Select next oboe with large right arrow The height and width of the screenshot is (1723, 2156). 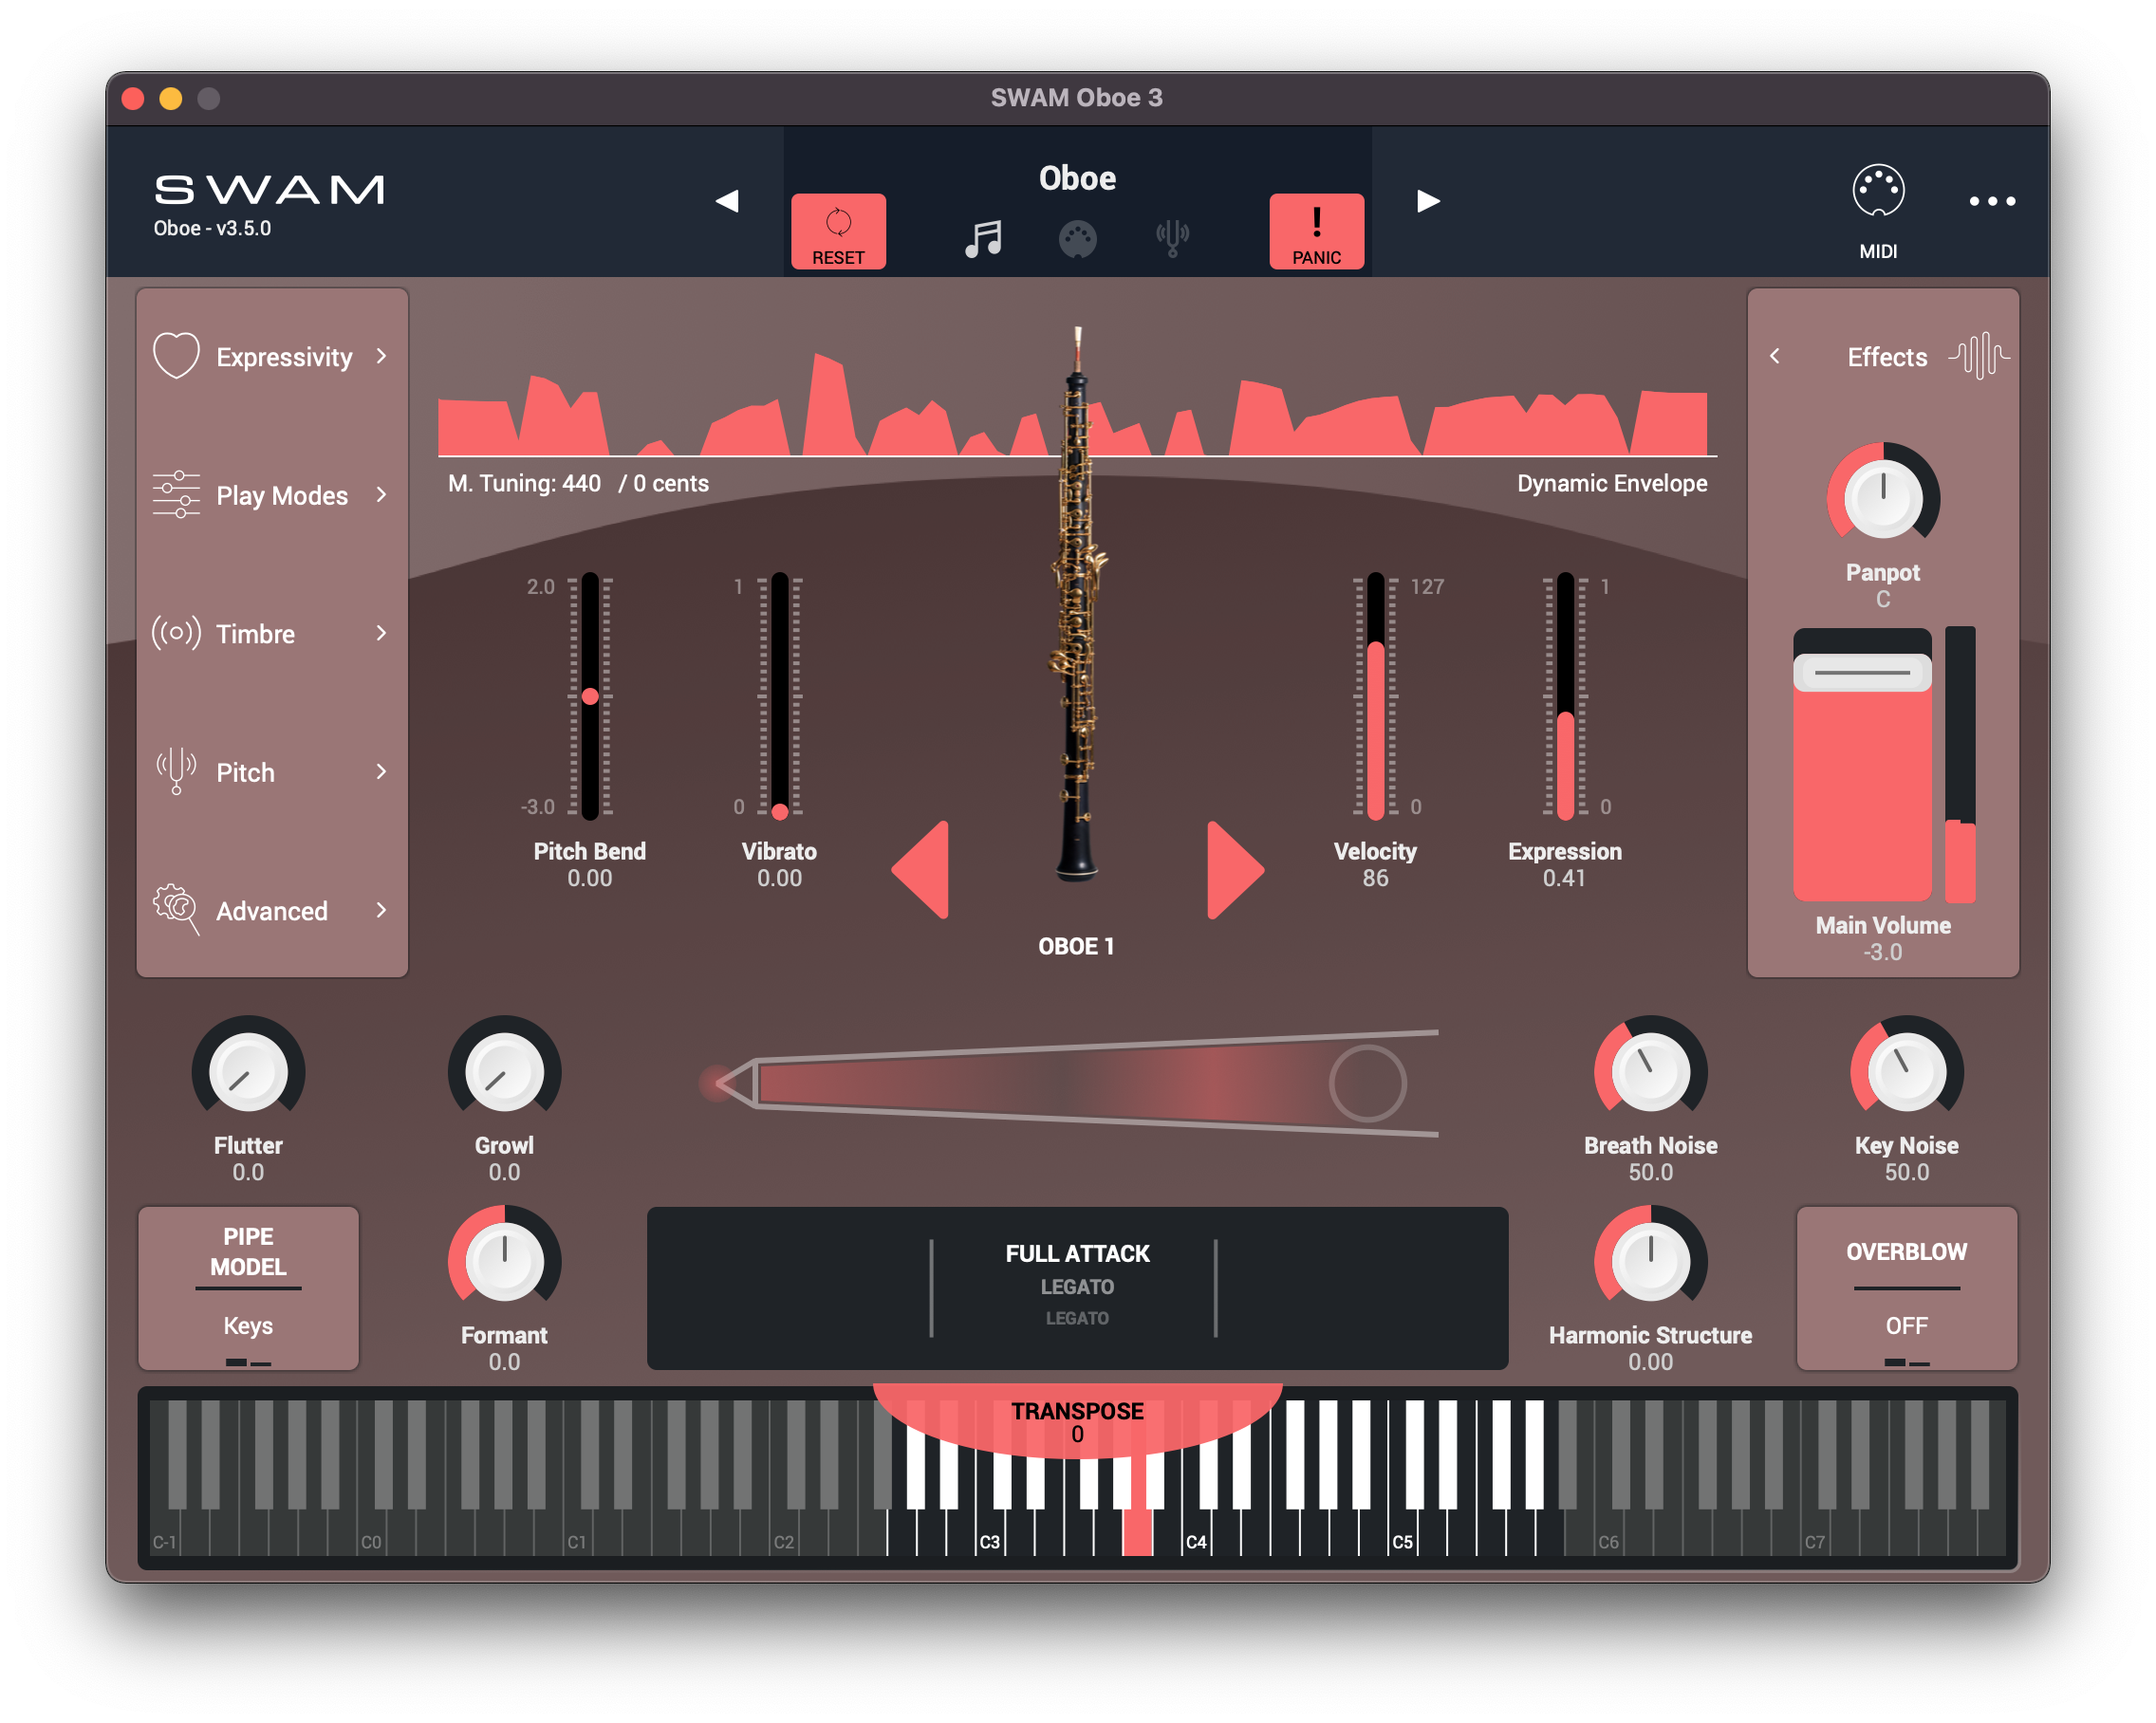pyautogui.click(x=1236, y=870)
